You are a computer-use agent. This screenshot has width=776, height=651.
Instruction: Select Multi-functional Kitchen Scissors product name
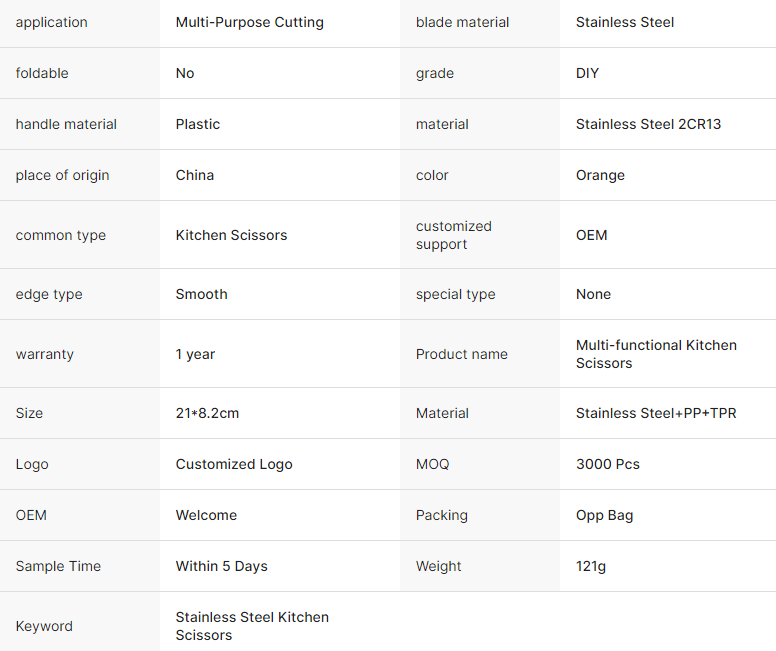click(656, 354)
